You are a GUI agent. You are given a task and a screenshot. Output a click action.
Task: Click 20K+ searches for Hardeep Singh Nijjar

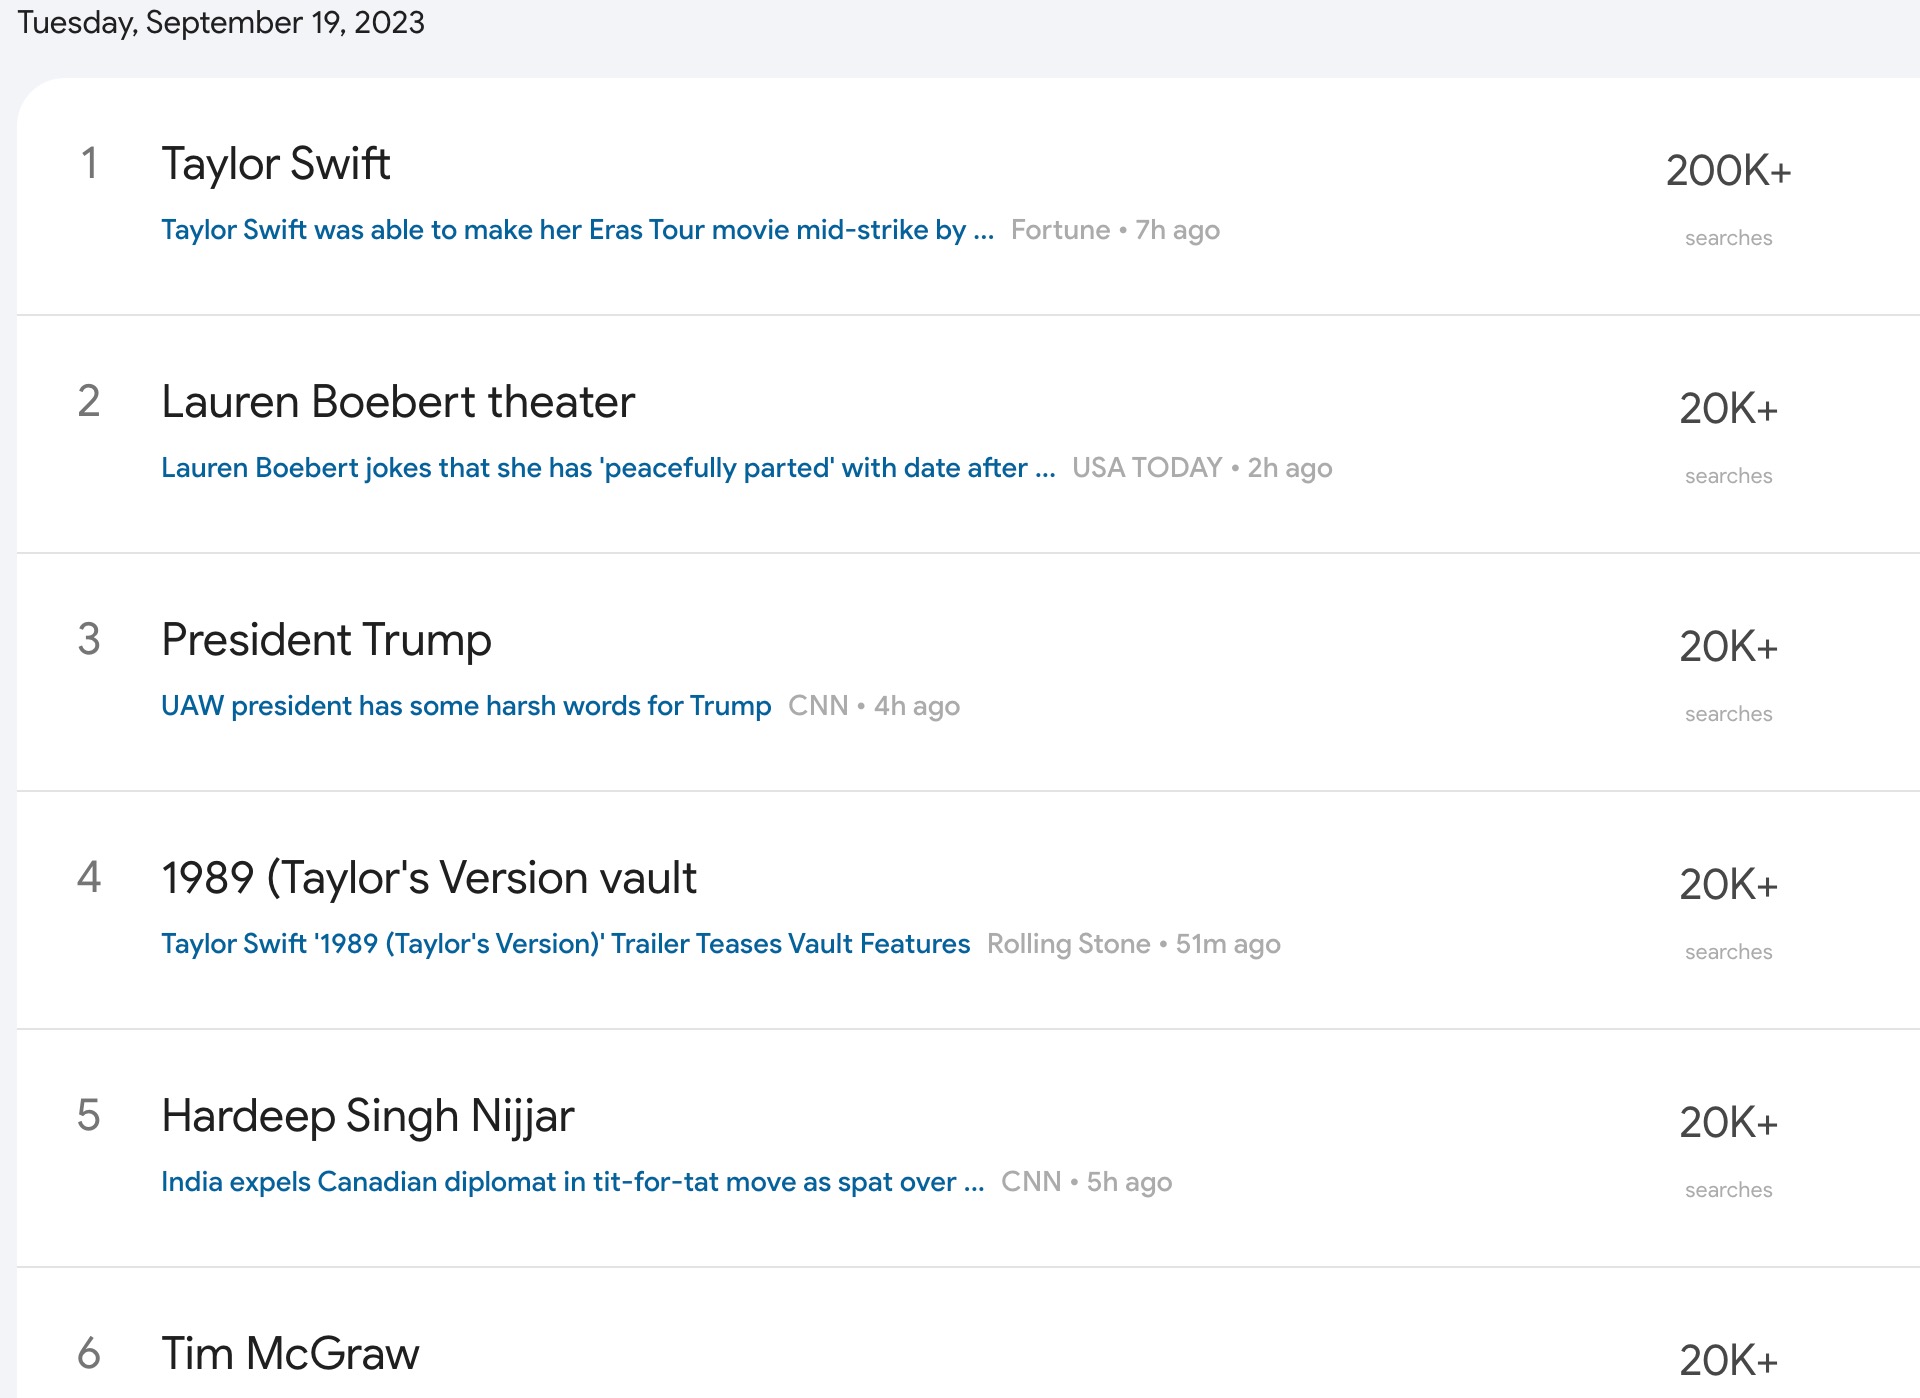(x=1728, y=1123)
